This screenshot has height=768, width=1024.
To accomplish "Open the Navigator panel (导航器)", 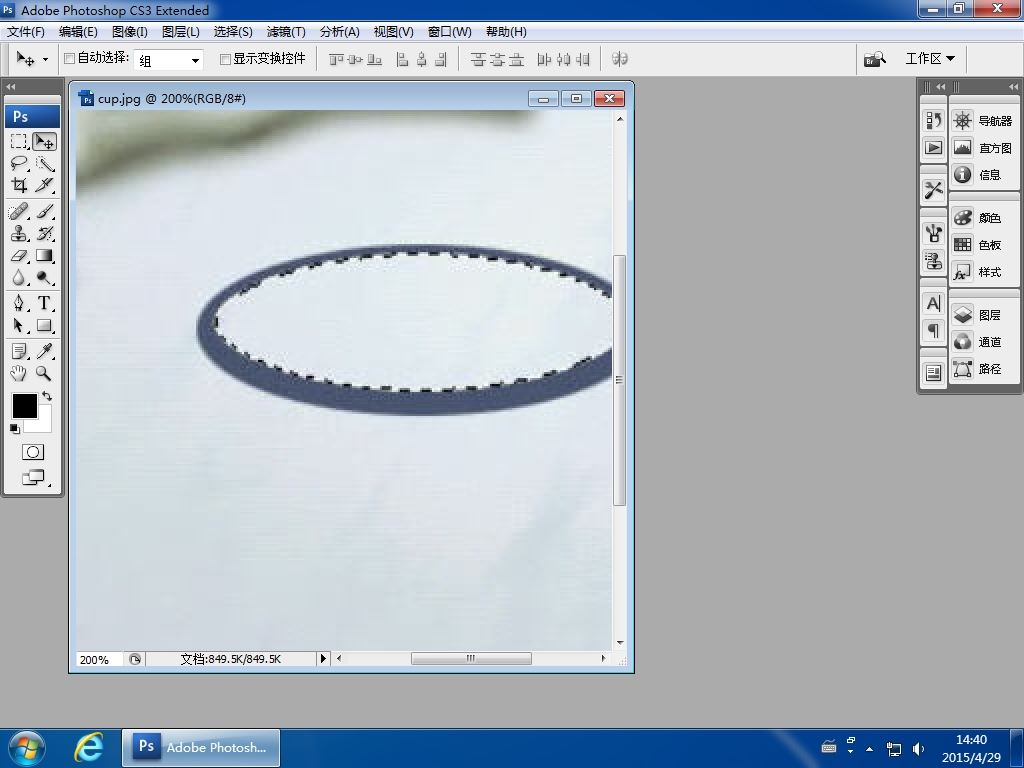I will [x=983, y=121].
